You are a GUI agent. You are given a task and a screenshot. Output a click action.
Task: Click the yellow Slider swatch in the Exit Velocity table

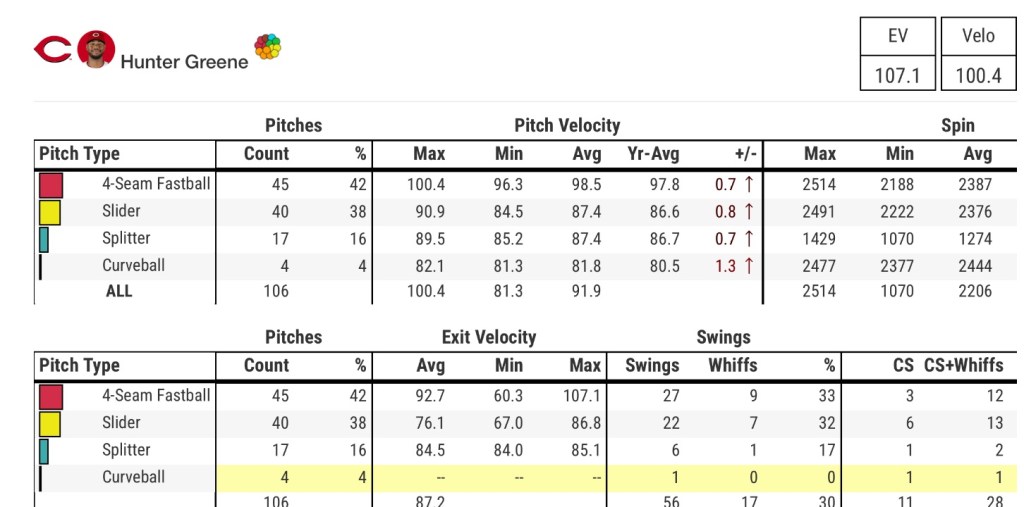50,424
